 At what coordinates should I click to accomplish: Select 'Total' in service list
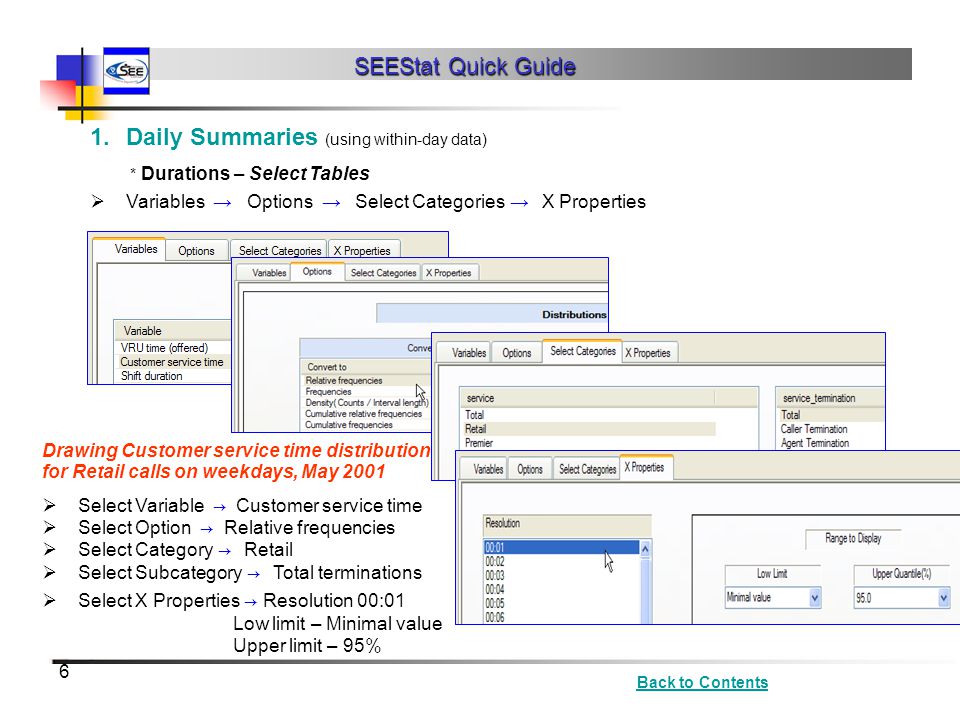point(588,414)
